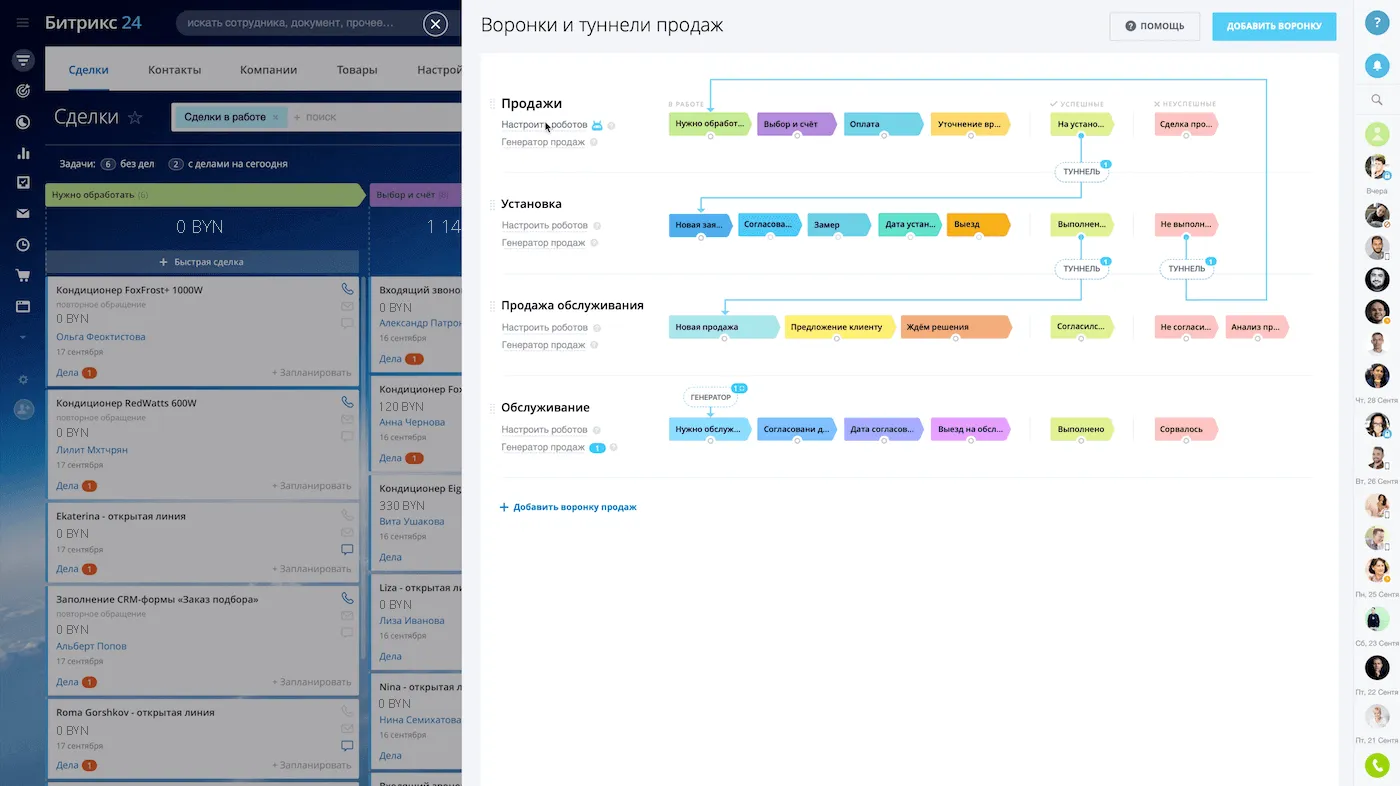Switch to the Контакты tab
1400x786 pixels.
point(174,70)
